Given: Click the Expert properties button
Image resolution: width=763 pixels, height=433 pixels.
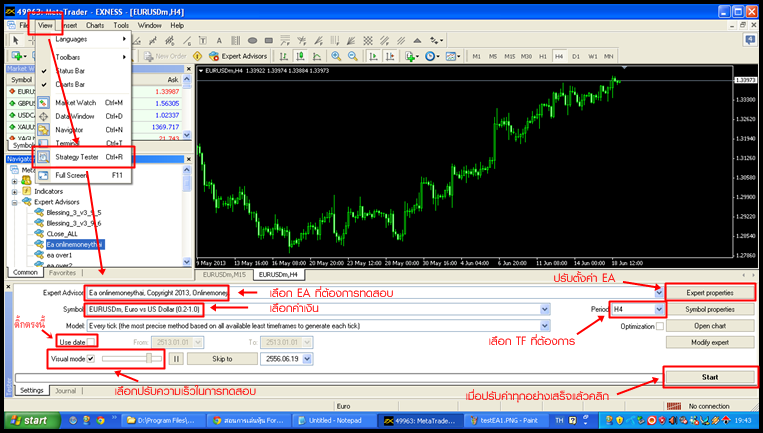Looking at the screenshot, I should [x=710, y=293].
